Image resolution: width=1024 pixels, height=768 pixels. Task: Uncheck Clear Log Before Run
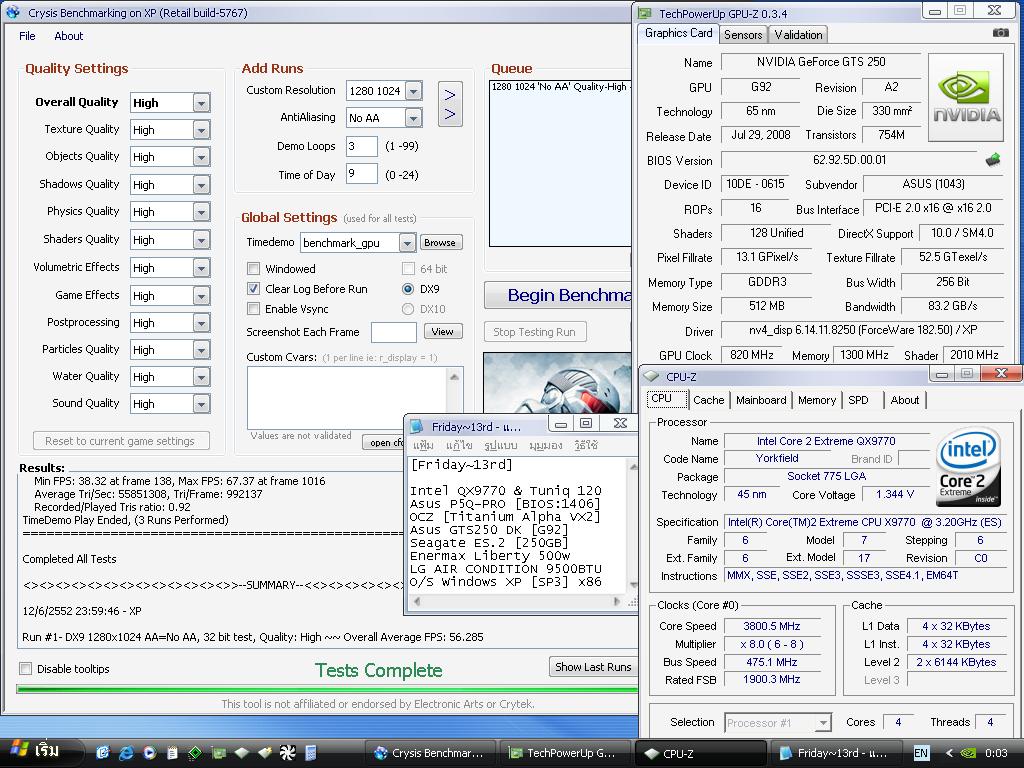point(253,289)
